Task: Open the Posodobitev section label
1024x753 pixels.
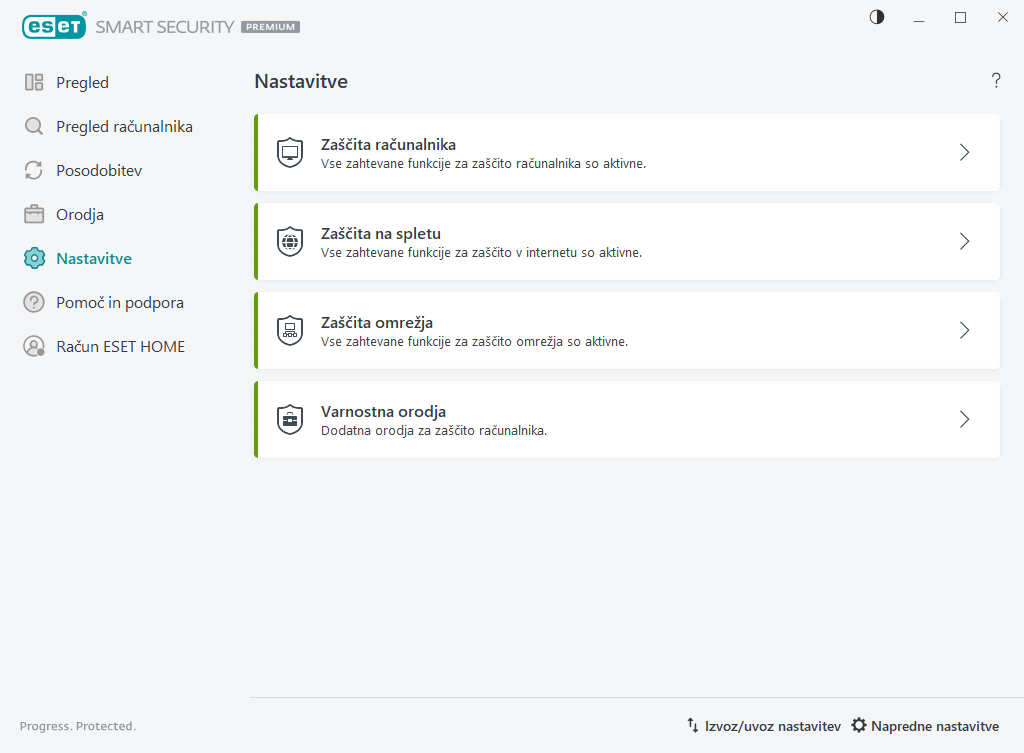Action: (99, 171)
